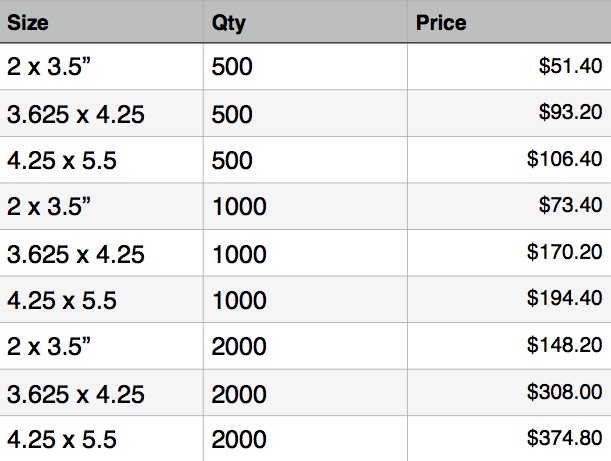
Task: Select the $73.40 price cell
Action: (570, 207)
